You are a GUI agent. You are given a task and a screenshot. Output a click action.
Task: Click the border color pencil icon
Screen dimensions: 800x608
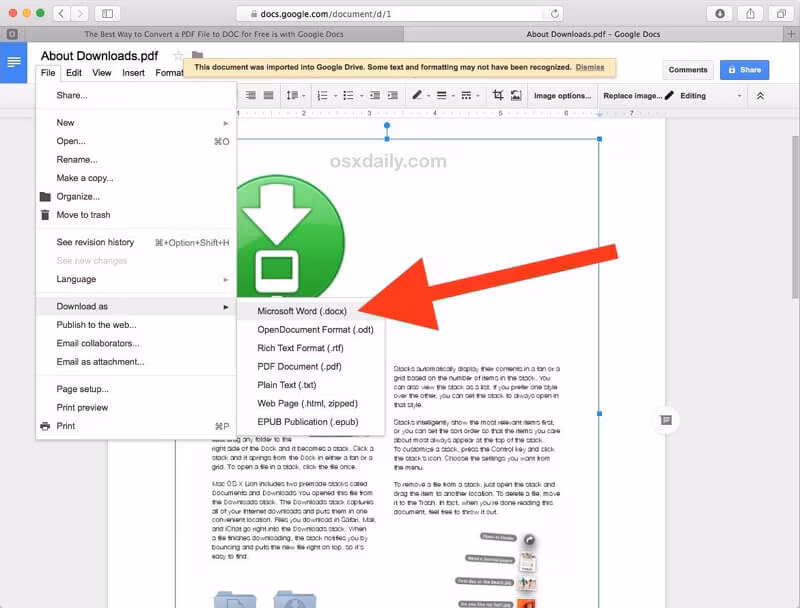pos(417,95)
